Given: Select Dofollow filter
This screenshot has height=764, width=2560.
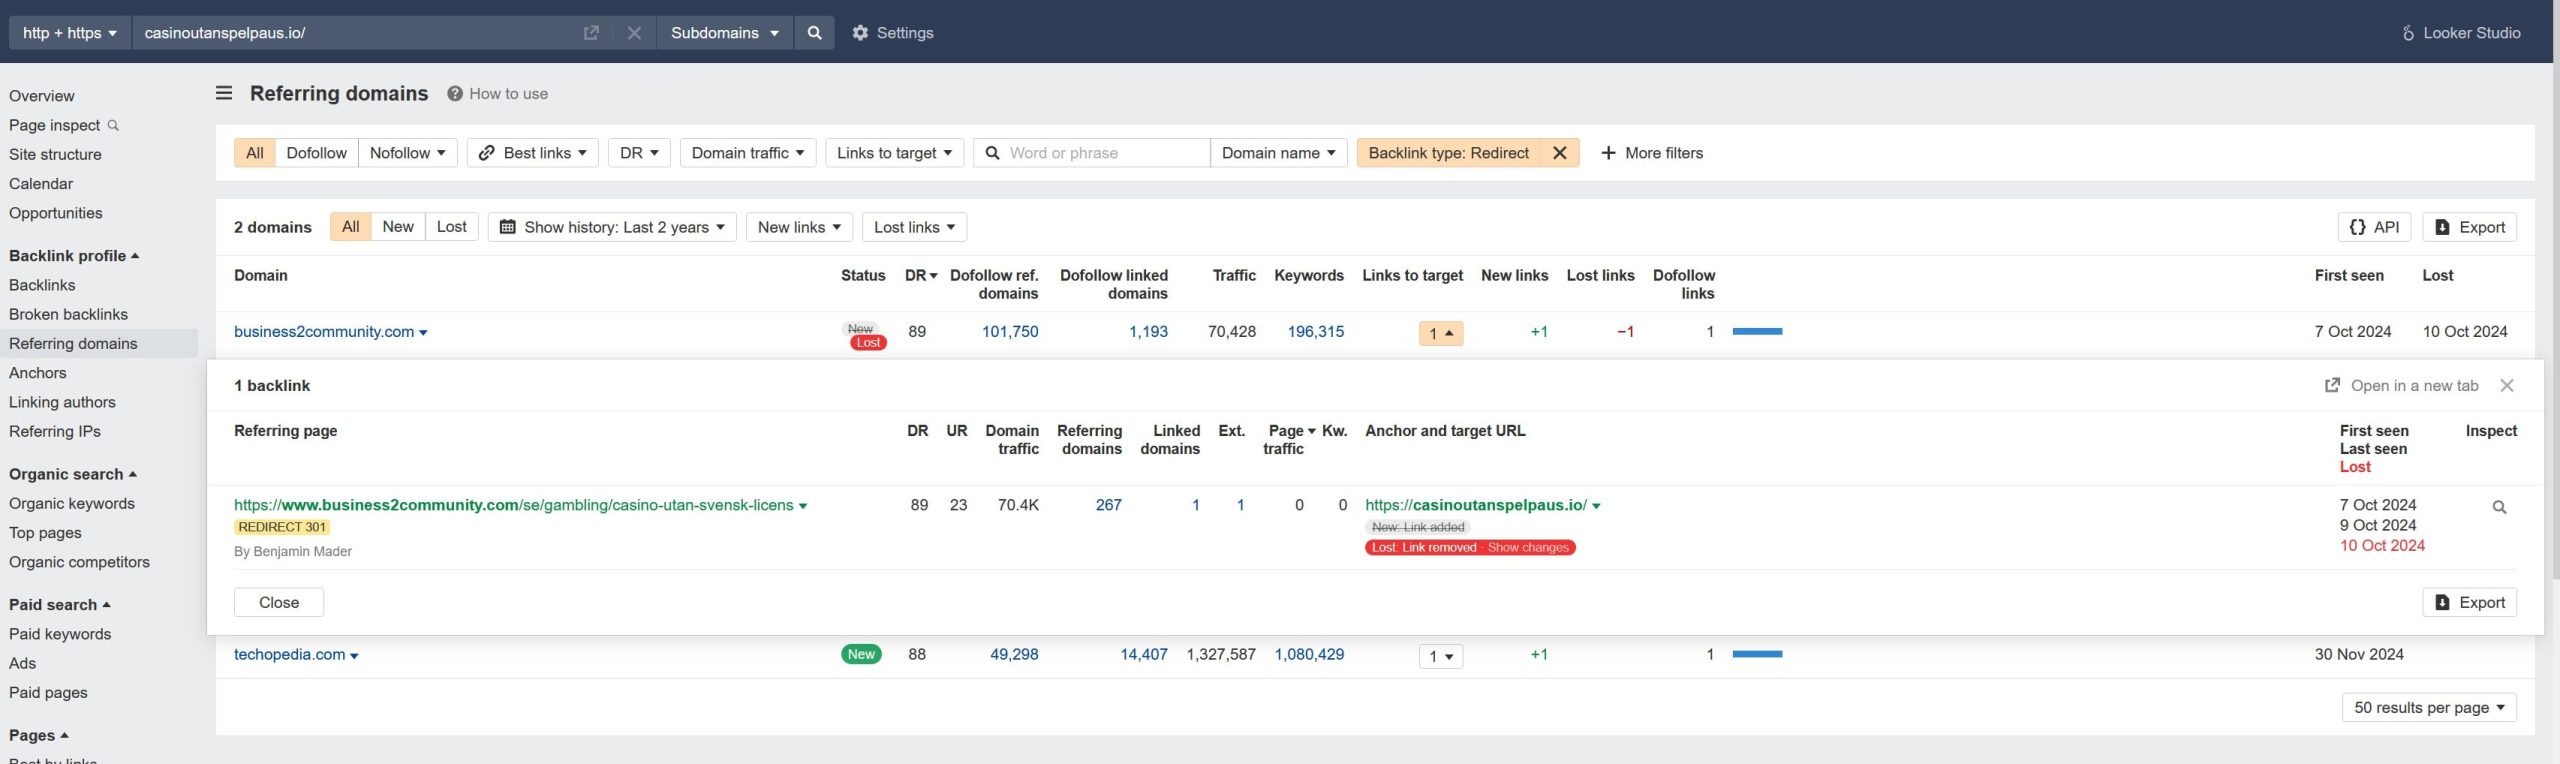Looking at the screenshot, I should pyautogui.click(x=316, y=153).
